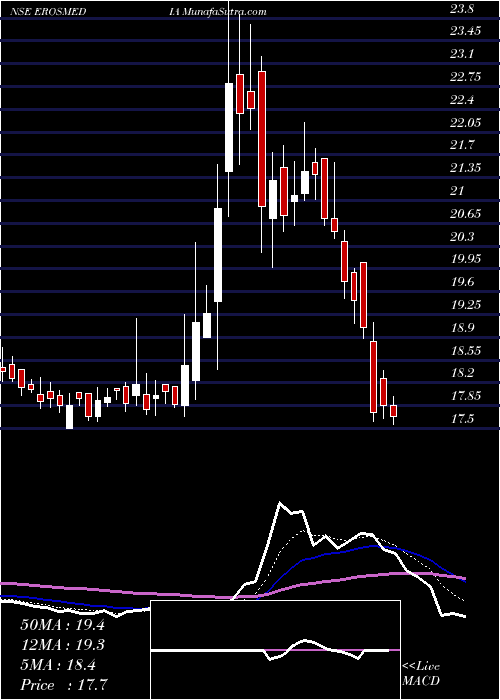The image size is (500, 700).
Task: Click the 21.35 price axis label
Action: pos(465,168)
